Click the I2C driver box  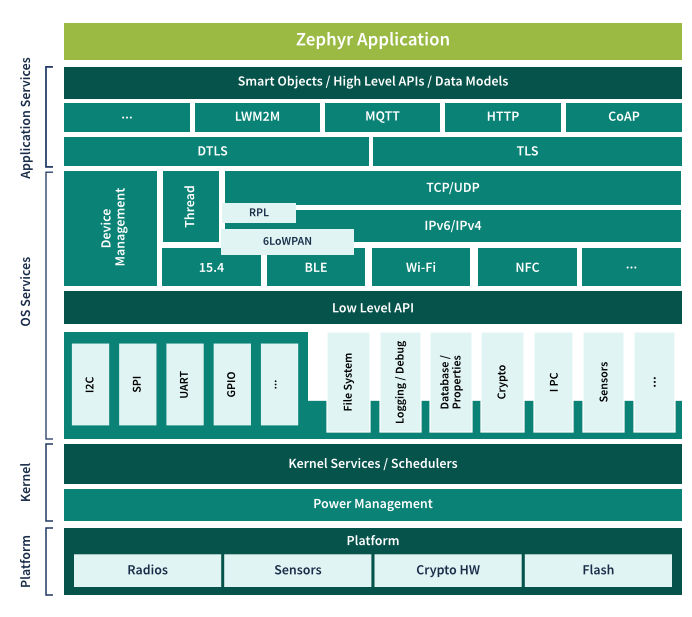tap(90, 384)
